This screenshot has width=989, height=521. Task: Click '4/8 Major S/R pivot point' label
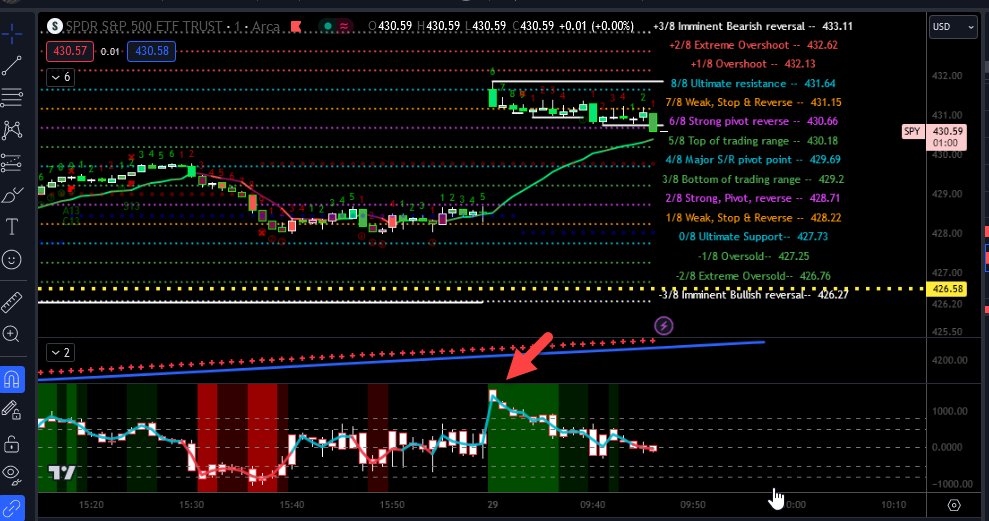point(728,160)
